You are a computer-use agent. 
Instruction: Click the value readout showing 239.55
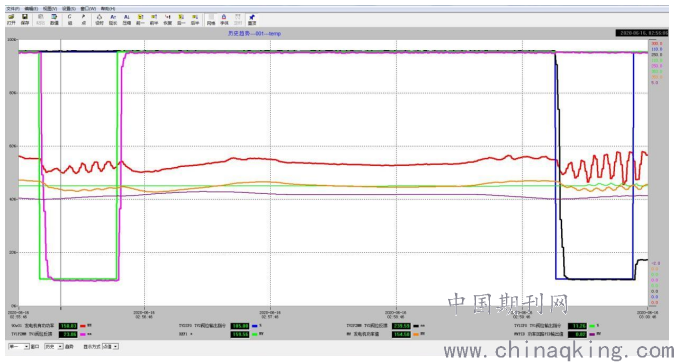coord(401,326)
